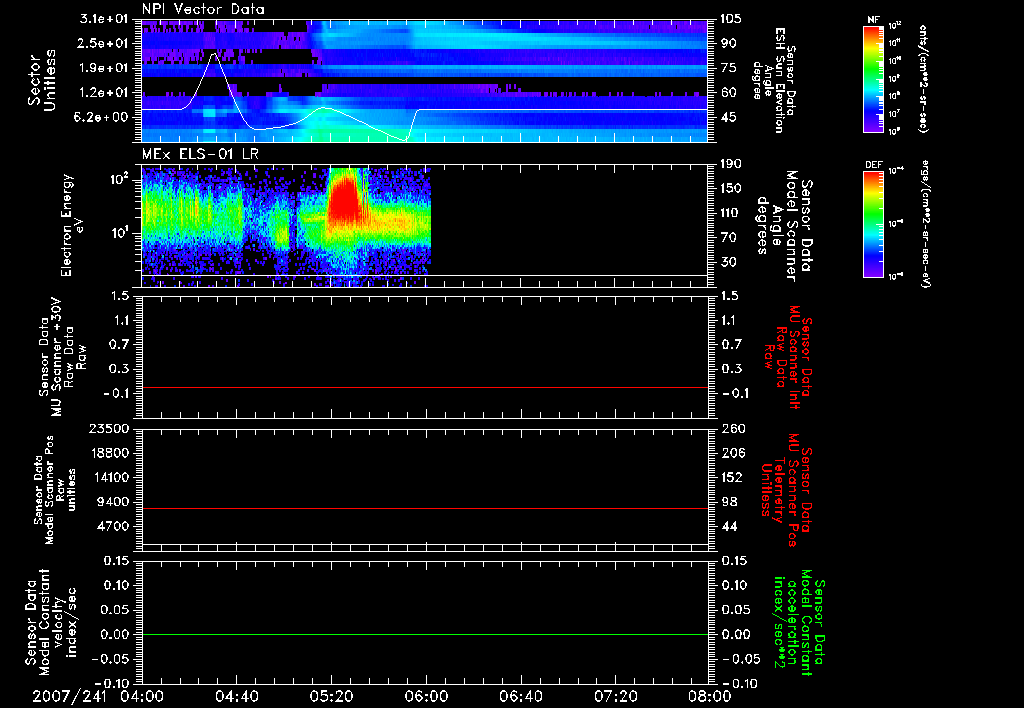
Task: Select the 'NPI Vector Data' panel title
Action: (203, 9)
